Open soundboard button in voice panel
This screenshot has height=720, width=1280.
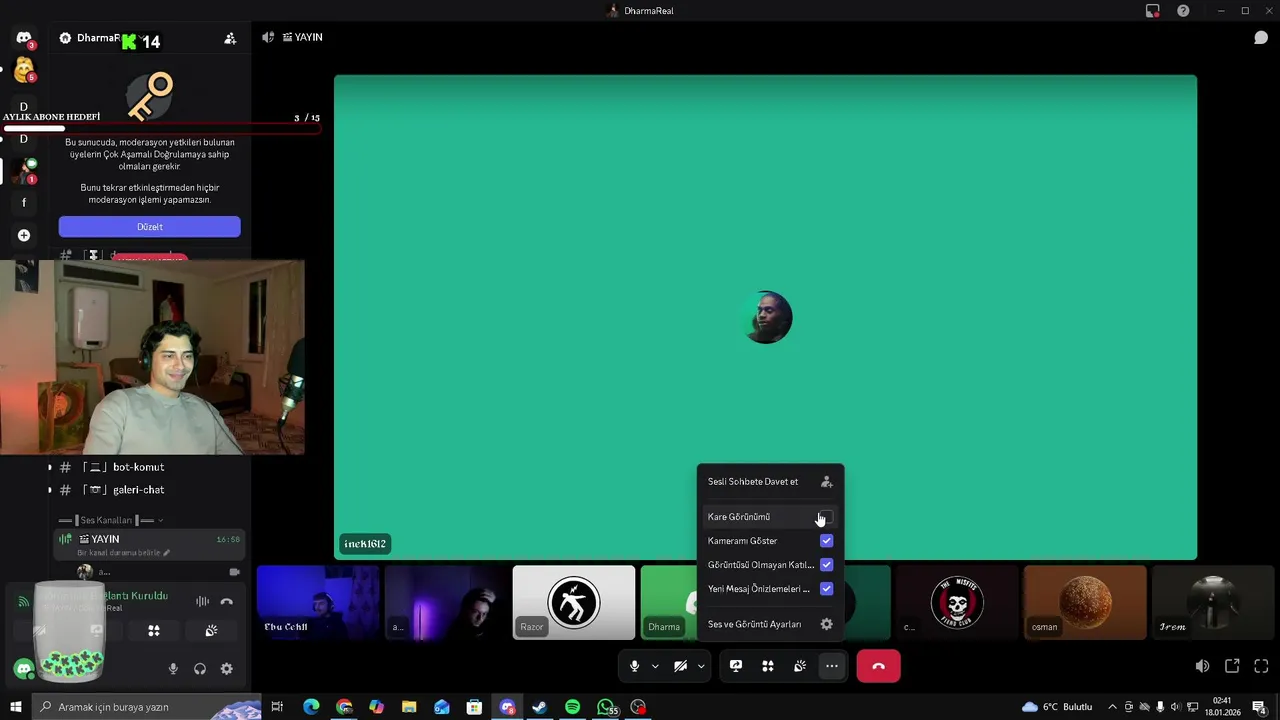[211, 631]
